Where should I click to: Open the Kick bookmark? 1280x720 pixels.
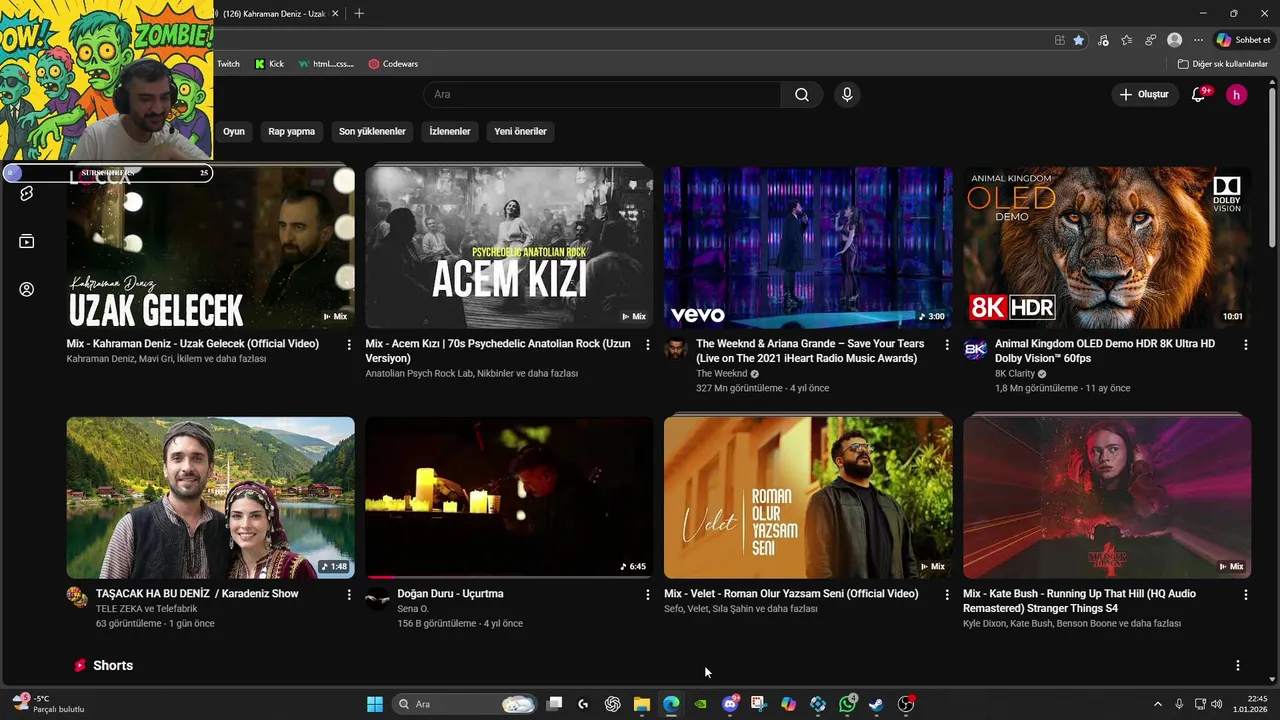pos(269,64)
